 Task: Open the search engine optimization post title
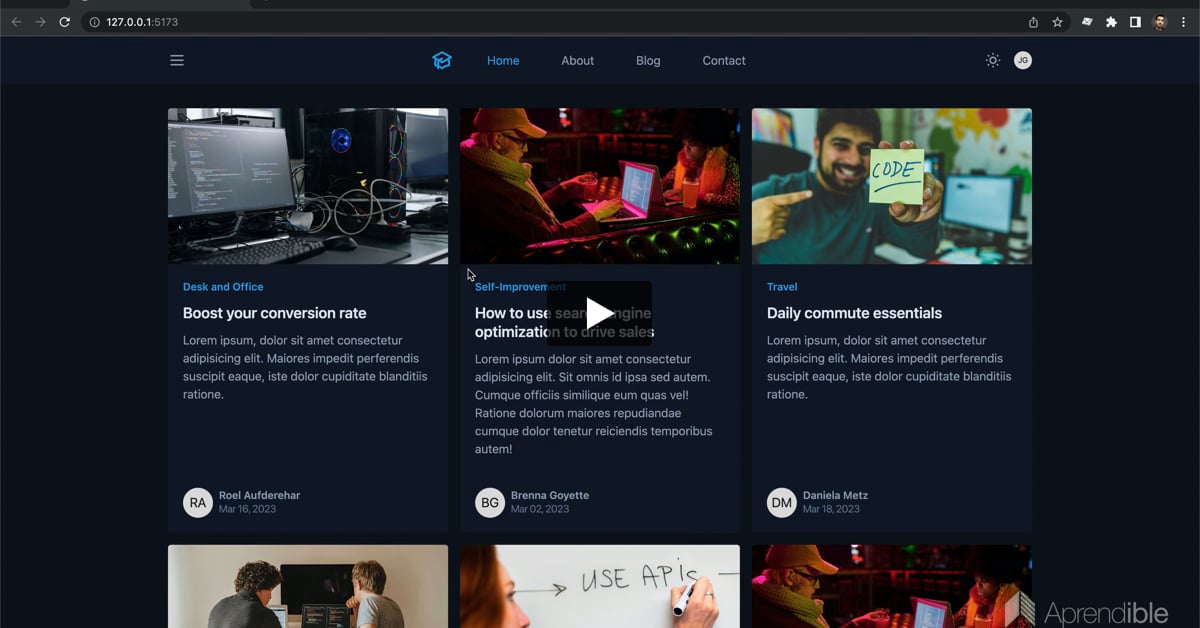tap(564, 323)
